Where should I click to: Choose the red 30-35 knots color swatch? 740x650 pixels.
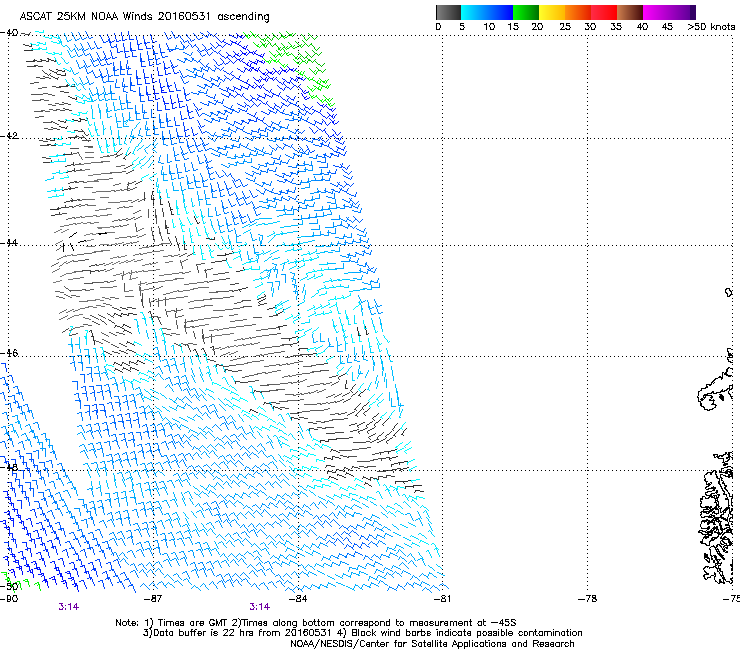[x=604, y=12]
